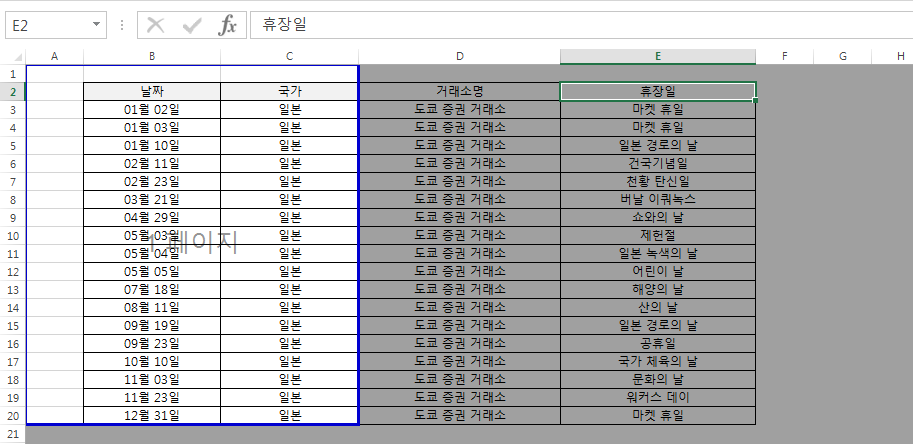This screenshot has height=444, width=913.
Task: Select the cell 05월 05일
Action: [152, 272]
